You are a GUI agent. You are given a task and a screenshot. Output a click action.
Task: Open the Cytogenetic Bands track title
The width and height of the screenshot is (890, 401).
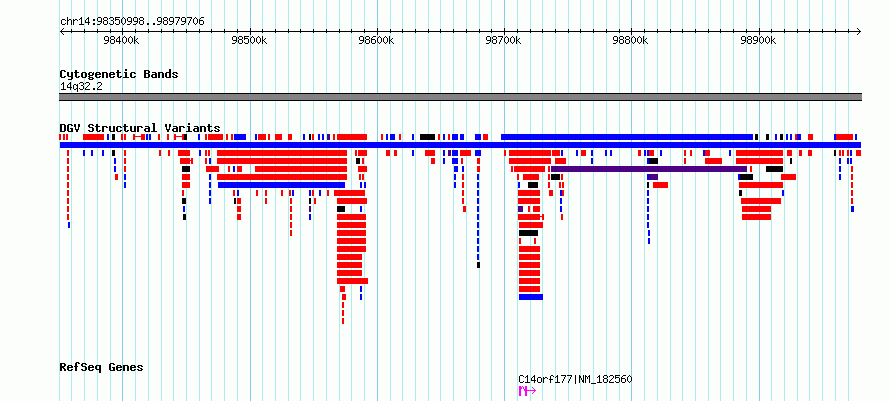[x=119, y=74]
